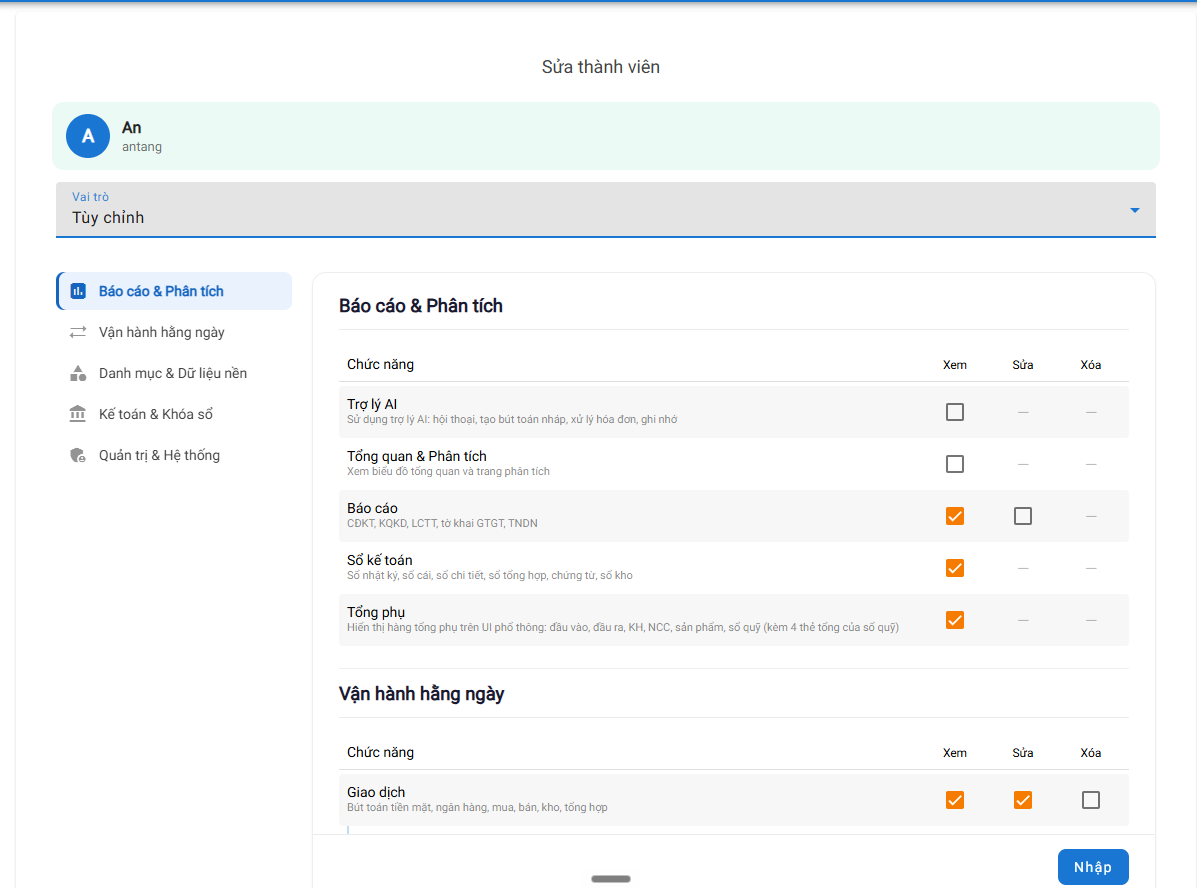Image resolution: width=1197 pixels, height=888 pixels.
Task: Click the Vận hành hằng ngày arrows icon
Action: click(x=78, y=332)
